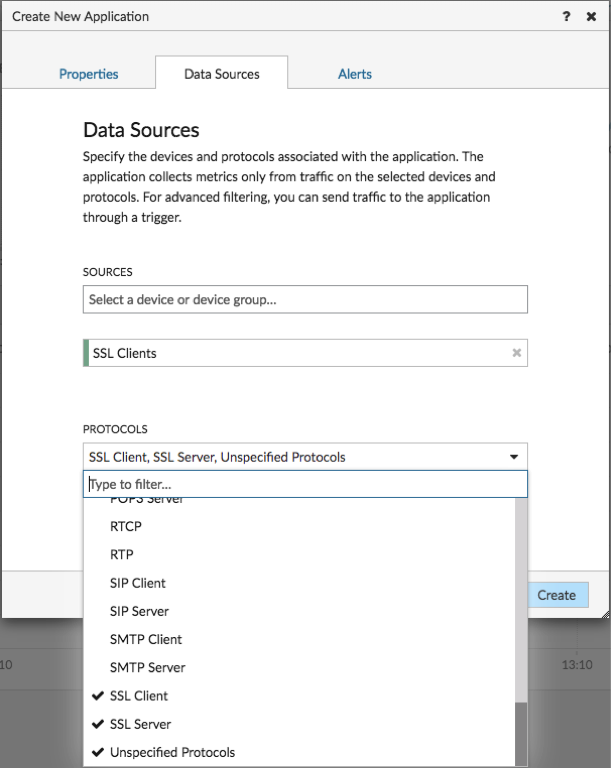Click the Create button
Image resolution: width=611 pixels, height=769 pixels.
(557, 595)
